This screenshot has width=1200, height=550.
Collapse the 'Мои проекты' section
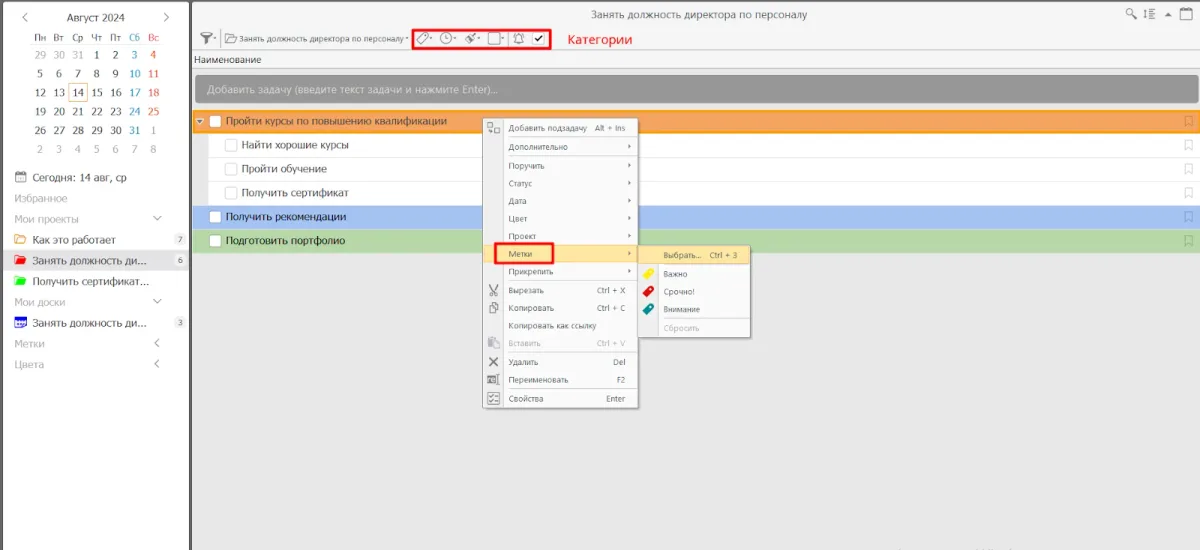[x=157, y=219]
